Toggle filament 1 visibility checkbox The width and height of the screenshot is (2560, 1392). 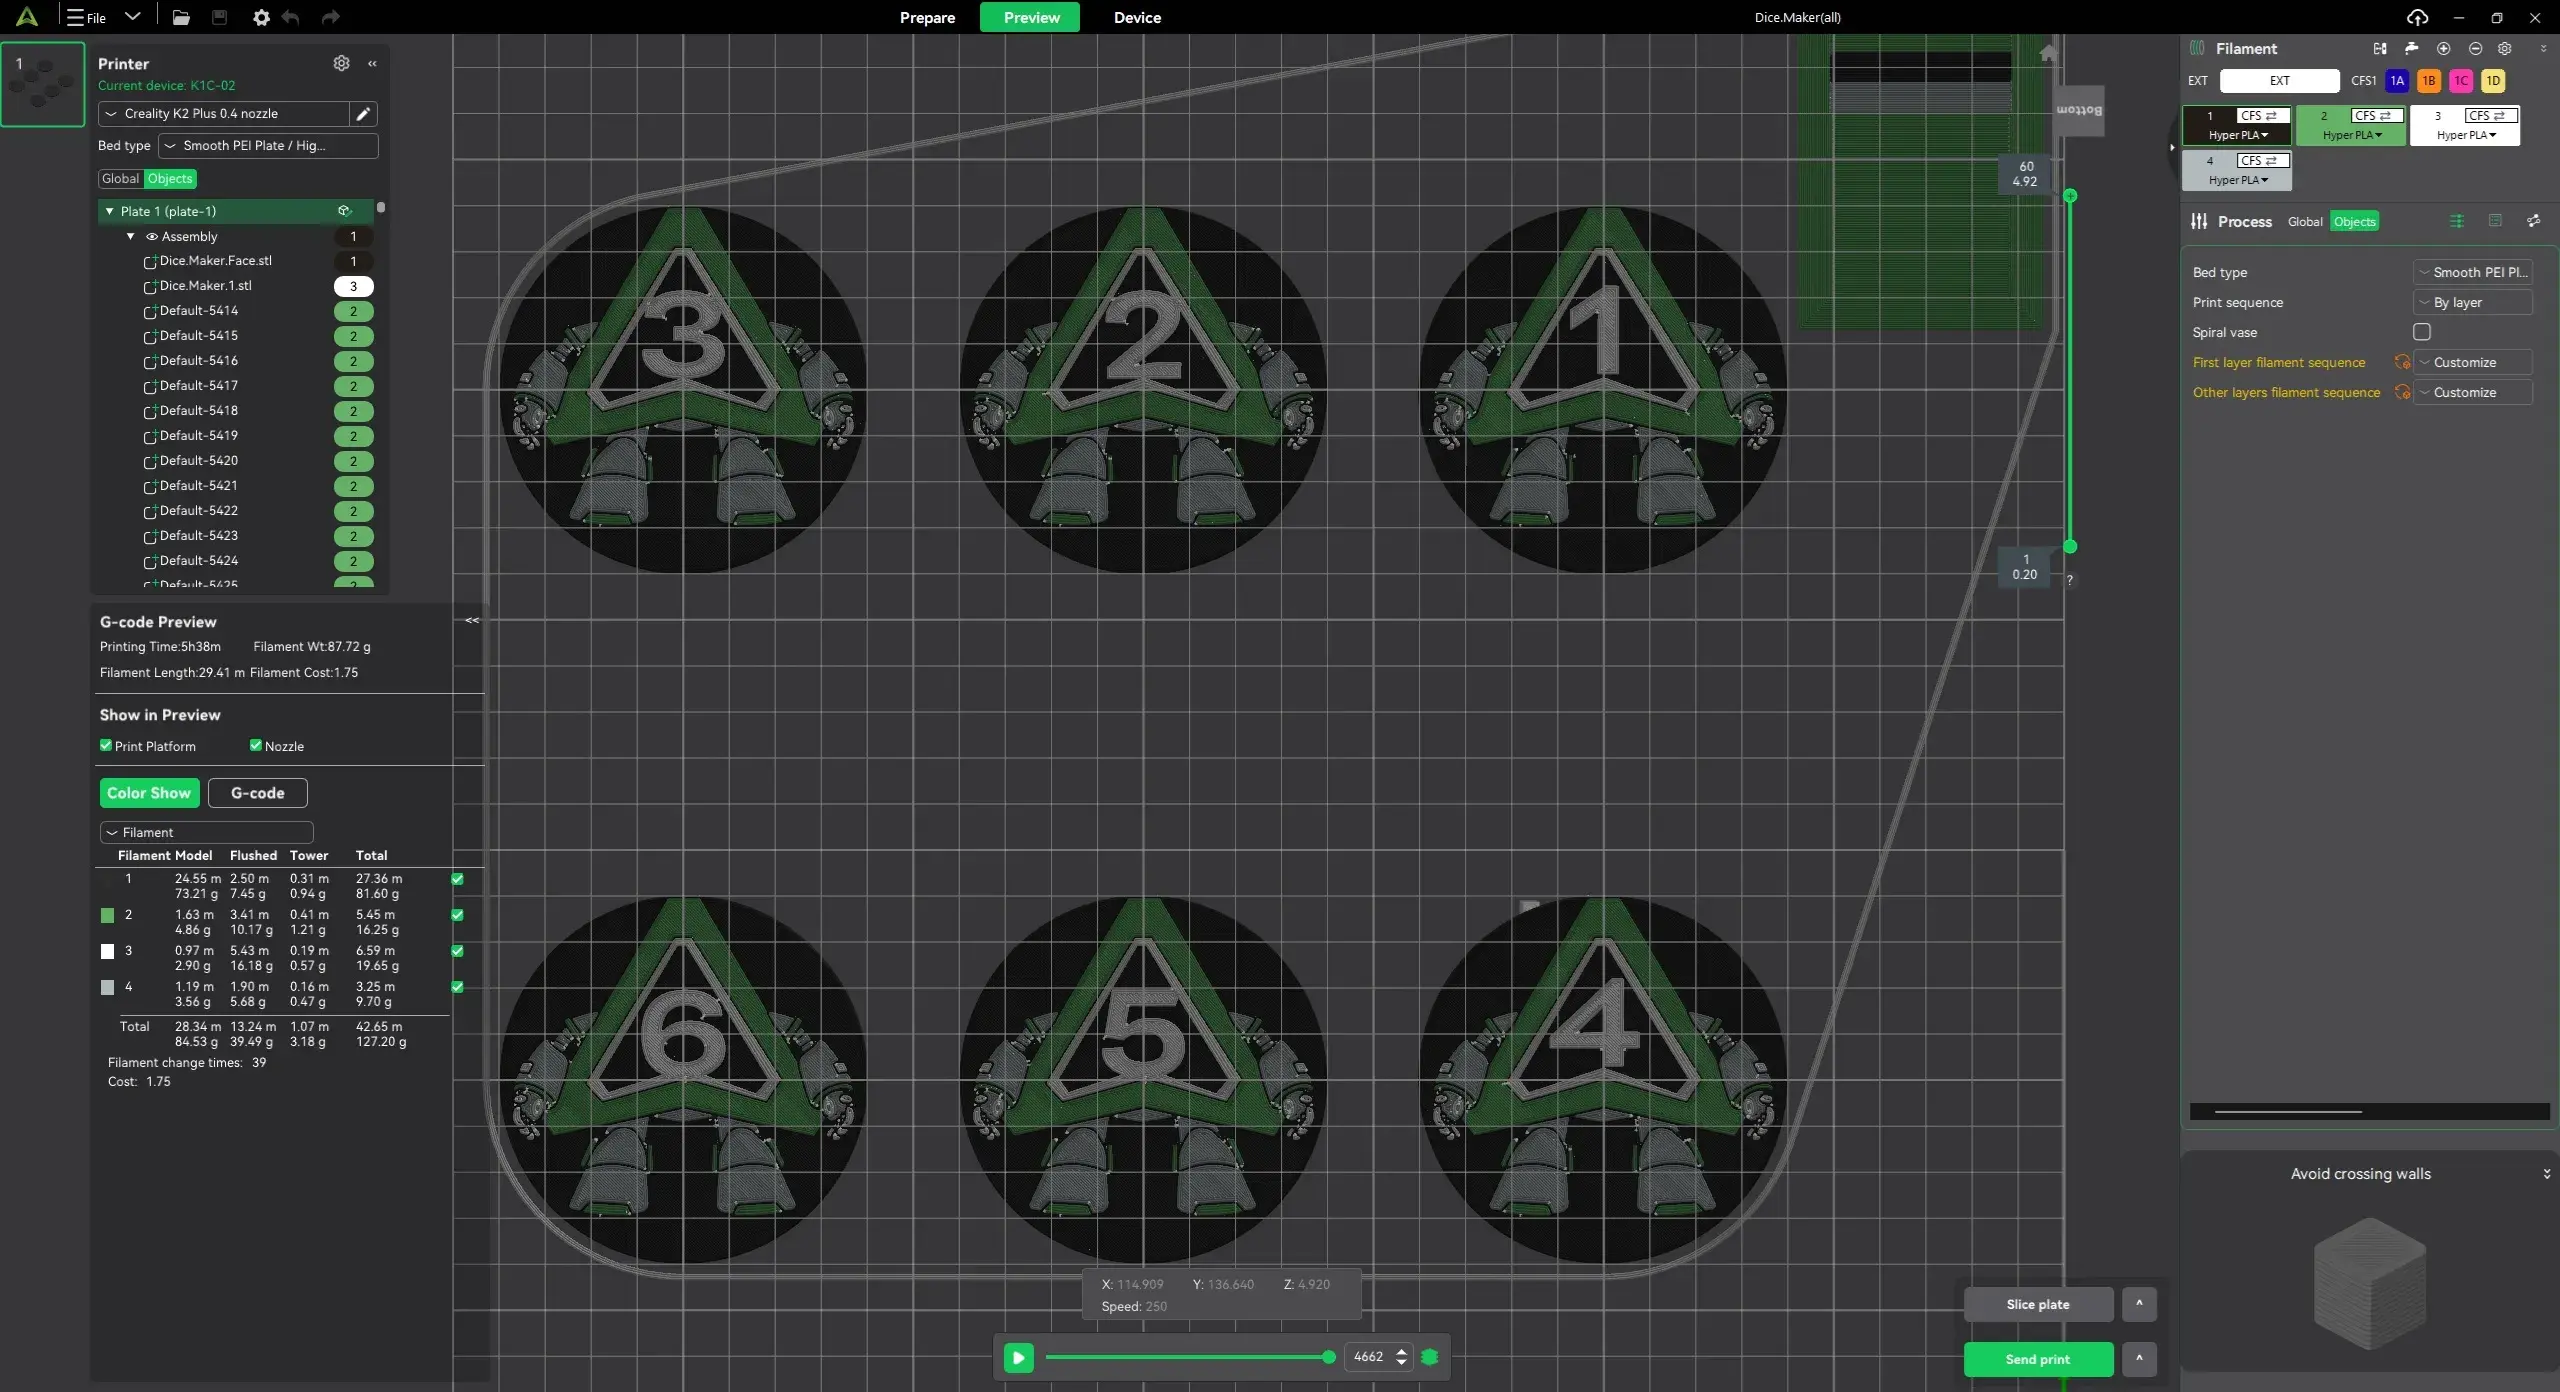(x=458, y=879)
